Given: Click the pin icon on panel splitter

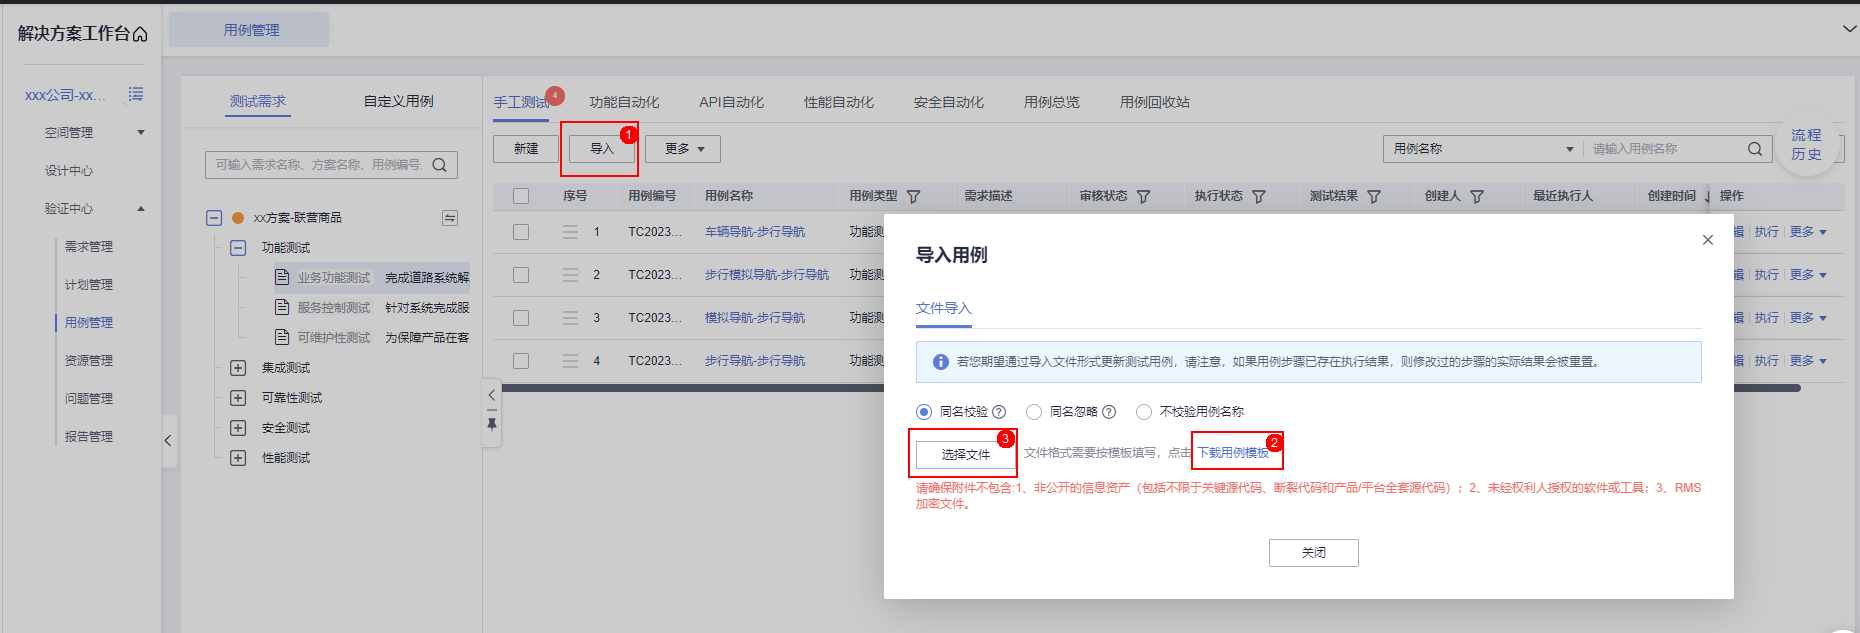Looking at the screenshot, I should 491,424.
